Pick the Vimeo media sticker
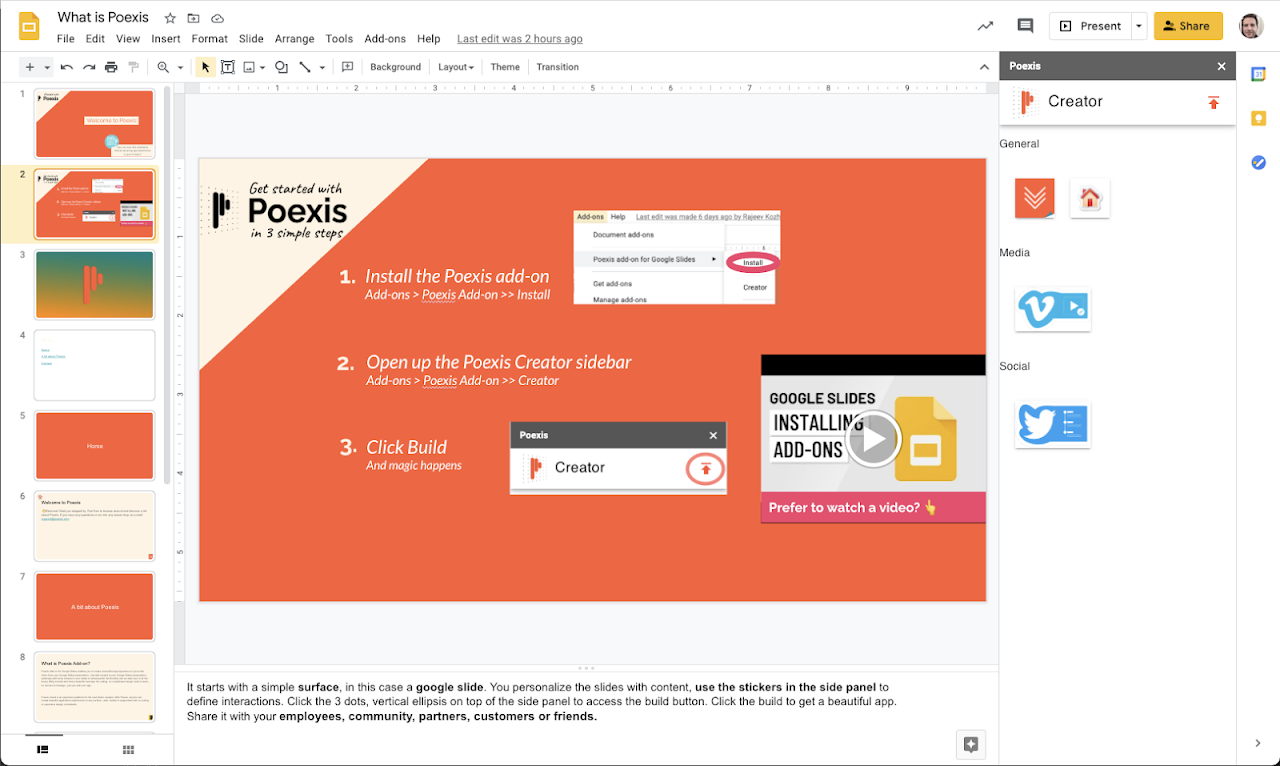 (x=1052, y=309)
